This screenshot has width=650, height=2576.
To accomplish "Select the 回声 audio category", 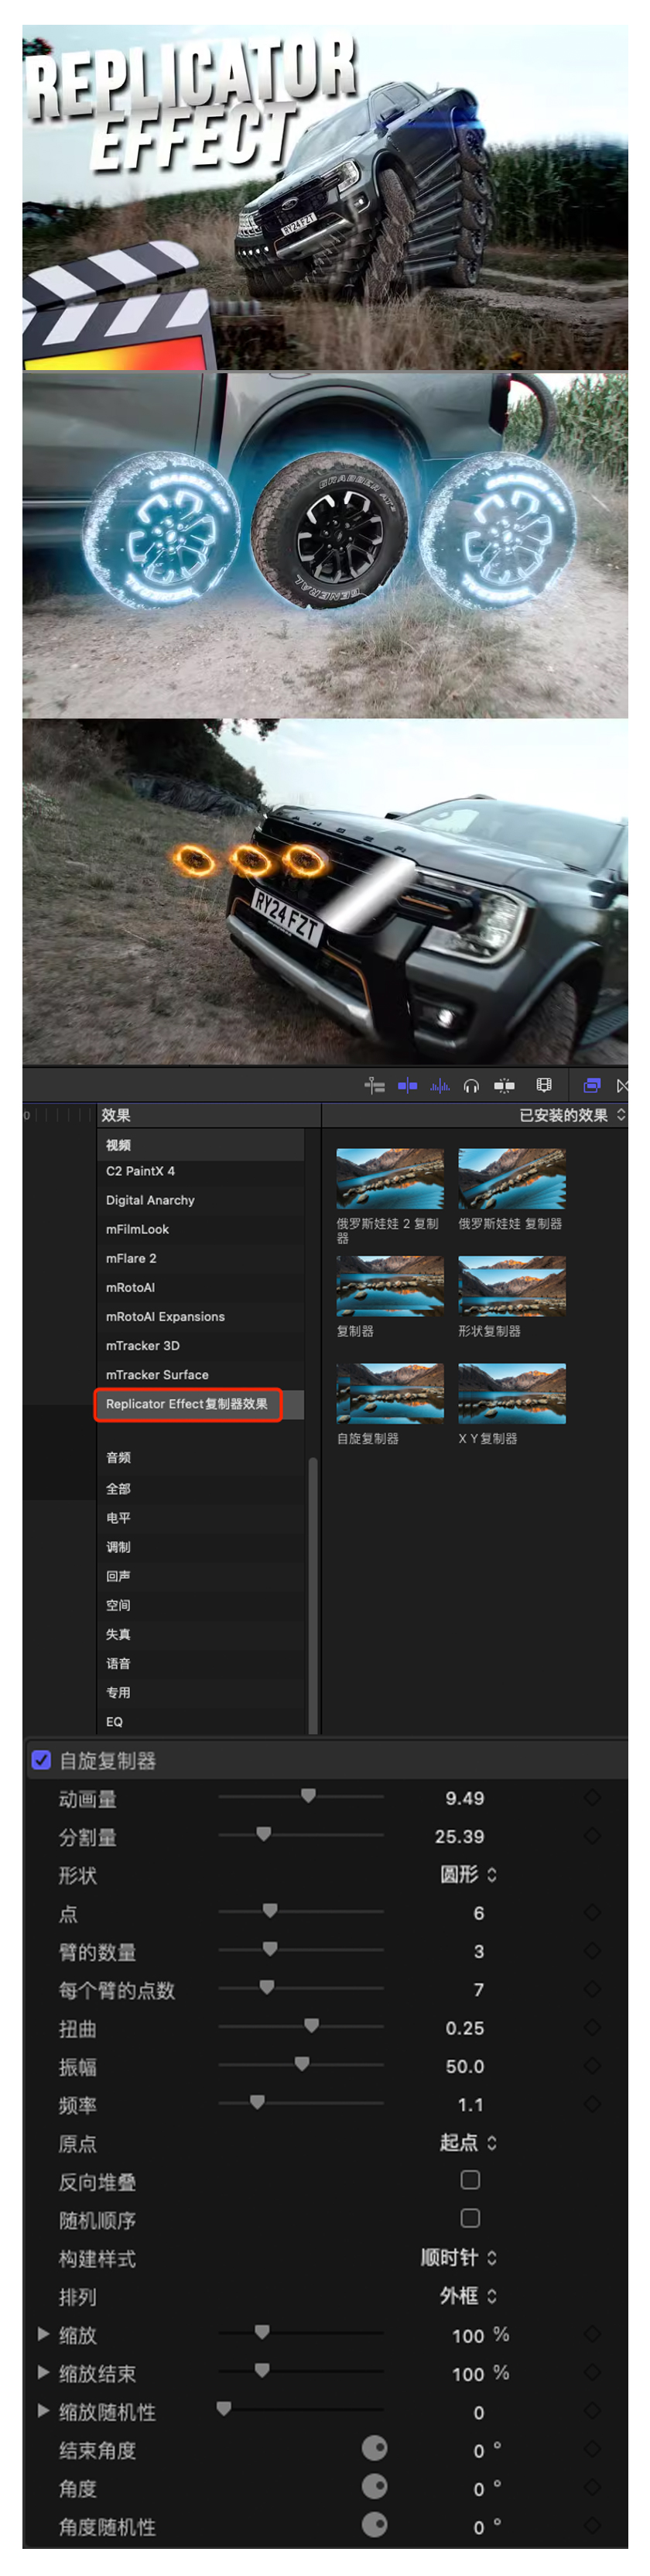I will pos(200,1576).
